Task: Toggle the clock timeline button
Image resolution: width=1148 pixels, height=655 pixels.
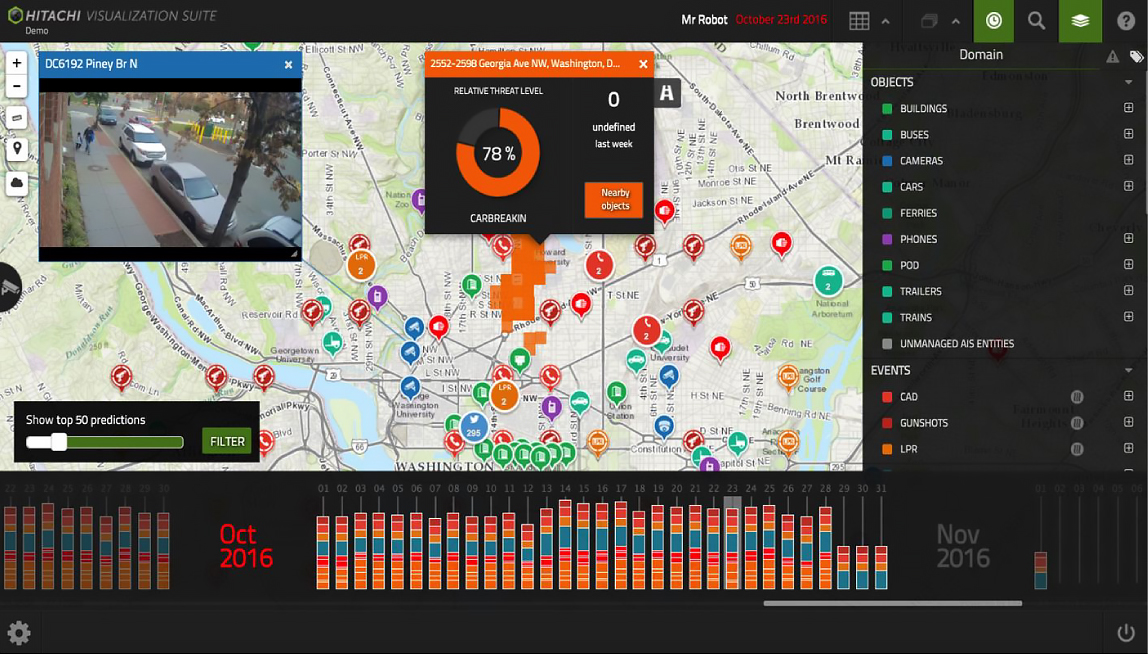Action: pyautogui.click(x=994, y=20)
